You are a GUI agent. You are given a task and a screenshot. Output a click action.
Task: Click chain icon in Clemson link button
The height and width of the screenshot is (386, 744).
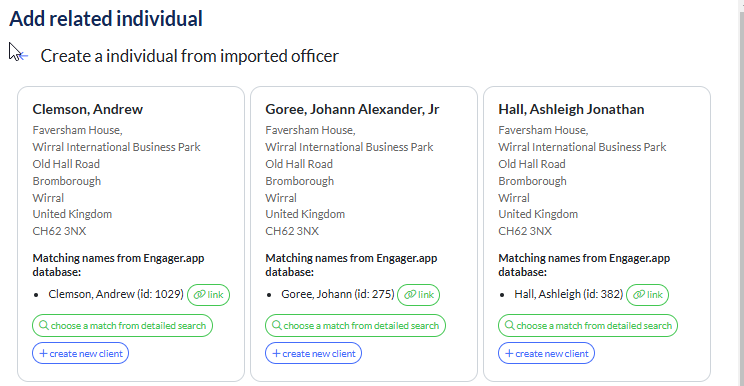(x=199, y=295)
